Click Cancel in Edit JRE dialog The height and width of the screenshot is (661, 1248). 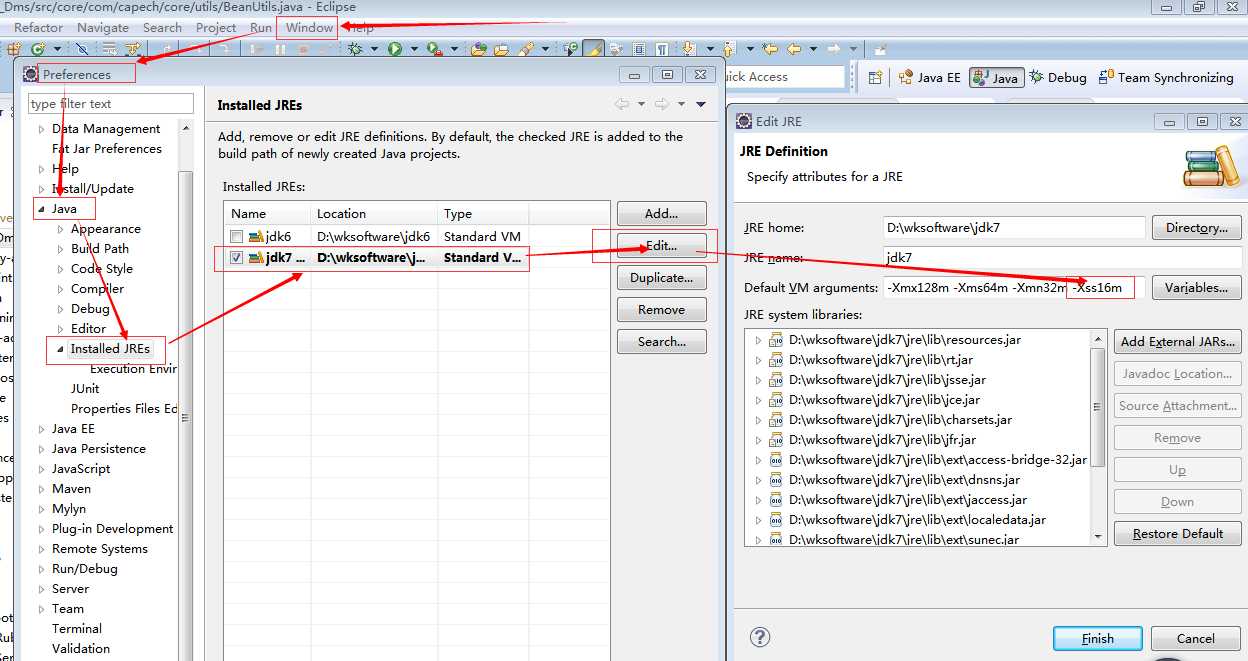tap(1195, 638)
